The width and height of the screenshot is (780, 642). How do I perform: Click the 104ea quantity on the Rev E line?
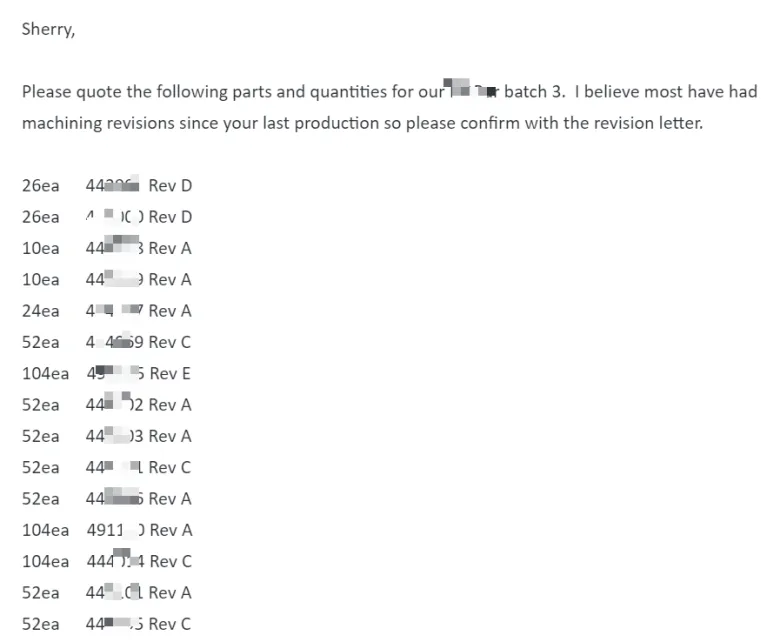click(45, 373)
